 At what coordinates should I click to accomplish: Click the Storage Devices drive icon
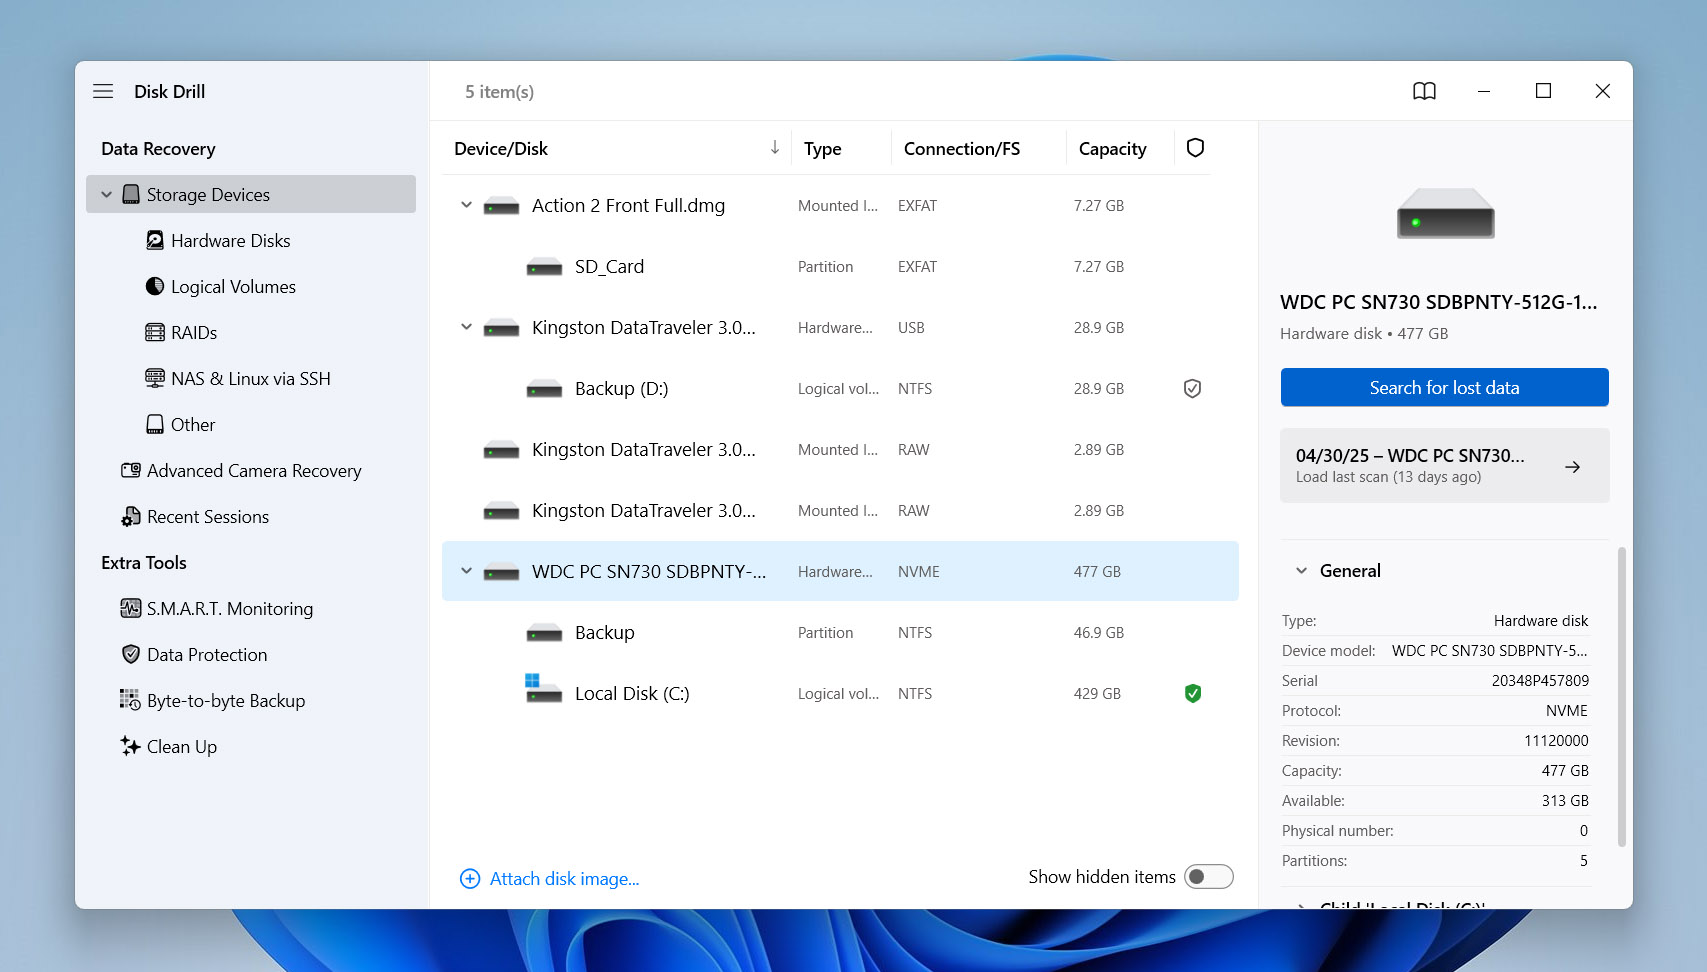(x=131, y=194)
